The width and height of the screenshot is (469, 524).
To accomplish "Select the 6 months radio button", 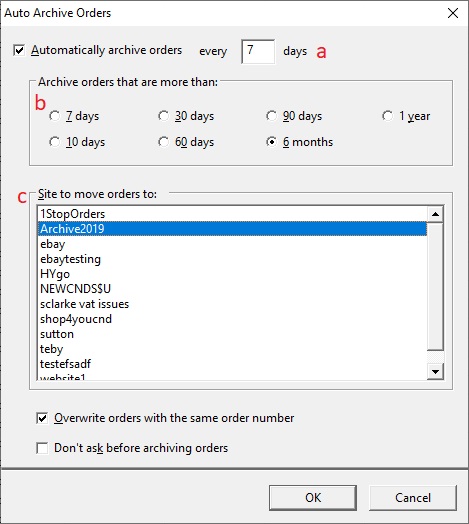I will tap(271, 142).
